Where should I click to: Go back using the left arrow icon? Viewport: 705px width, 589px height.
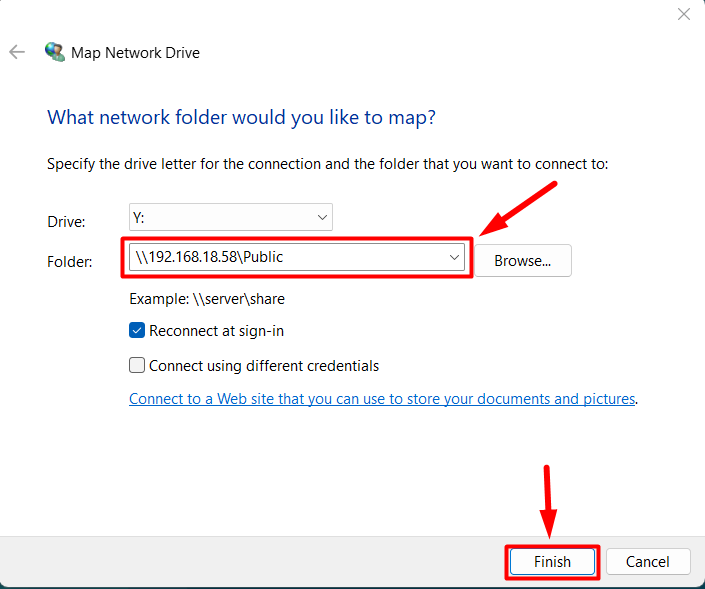pos(17,52)
